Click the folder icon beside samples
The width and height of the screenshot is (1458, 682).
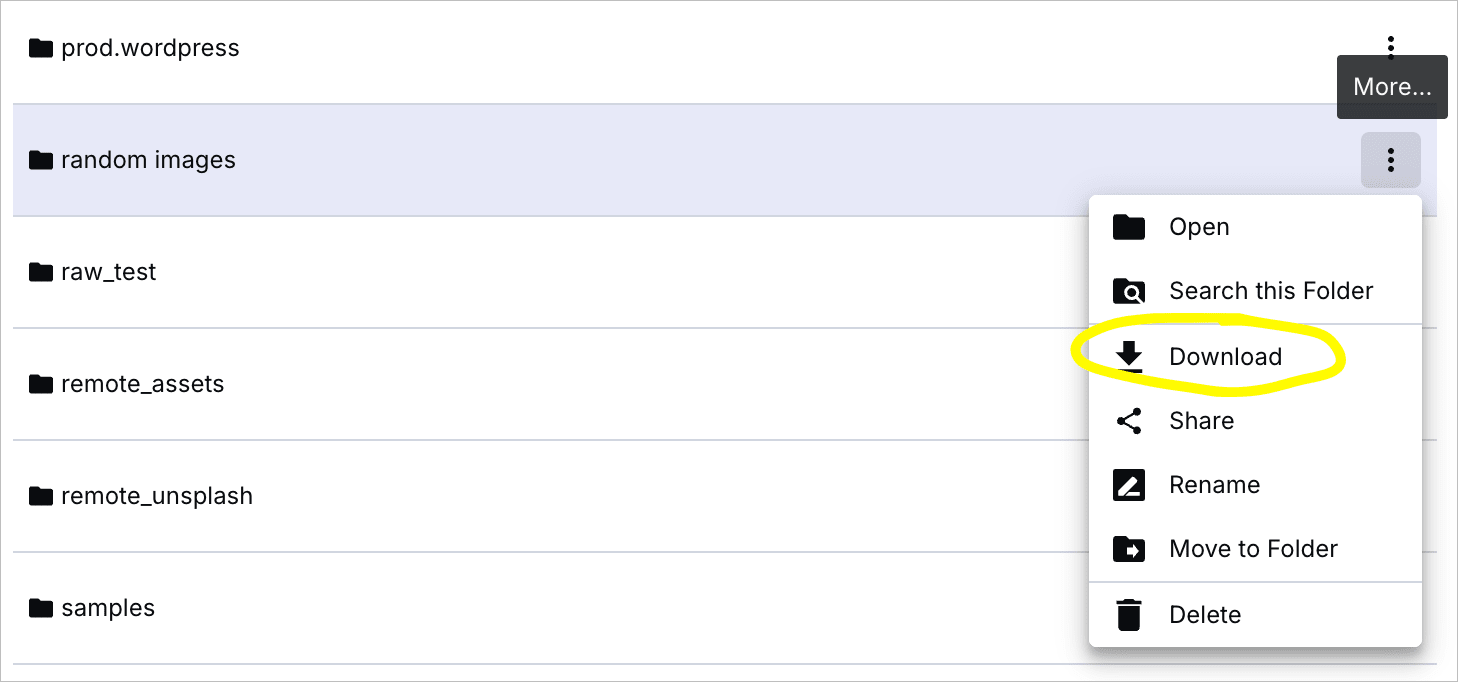coord(40,608)
